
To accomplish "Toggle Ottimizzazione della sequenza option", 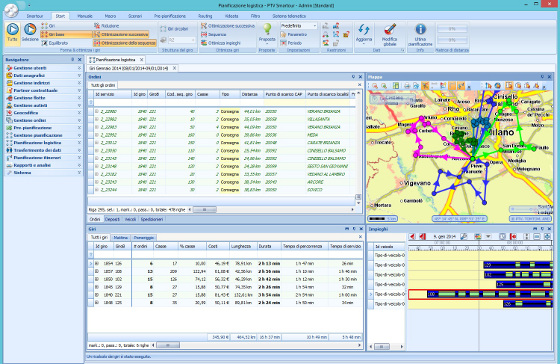I will 125,43.
